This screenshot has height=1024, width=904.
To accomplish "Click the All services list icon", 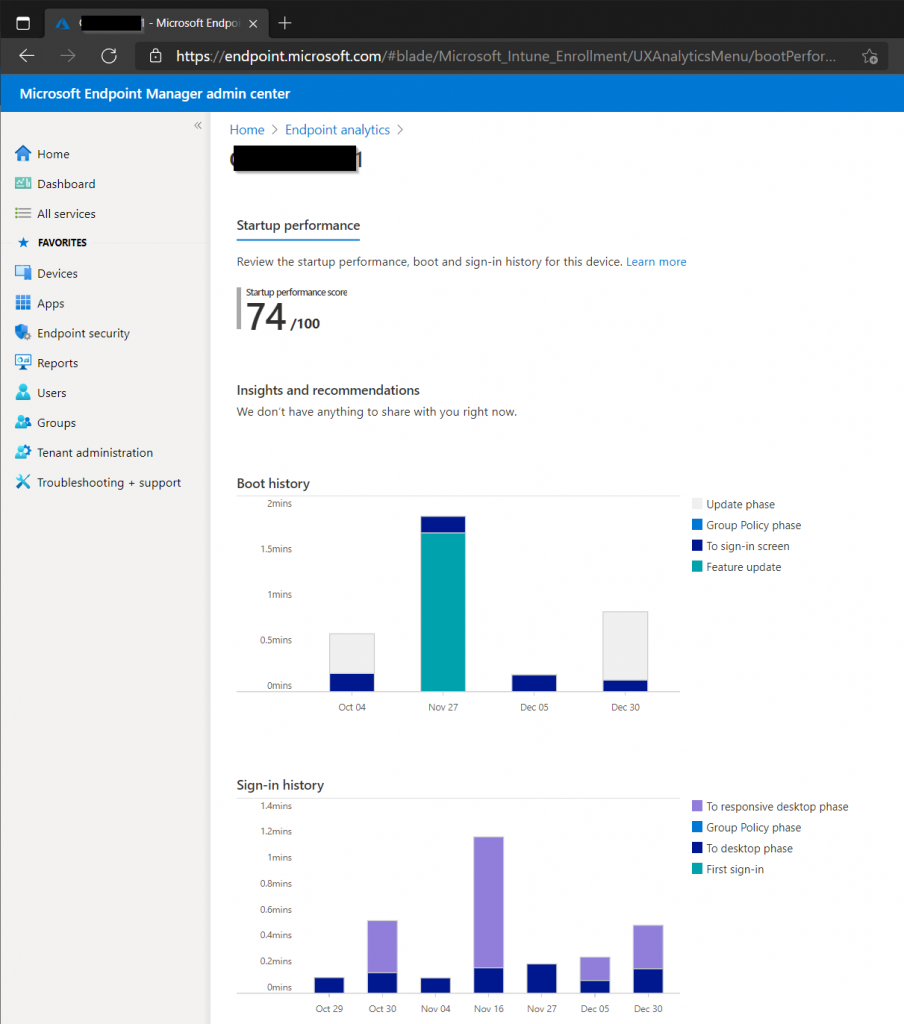I will pos(23,213).
